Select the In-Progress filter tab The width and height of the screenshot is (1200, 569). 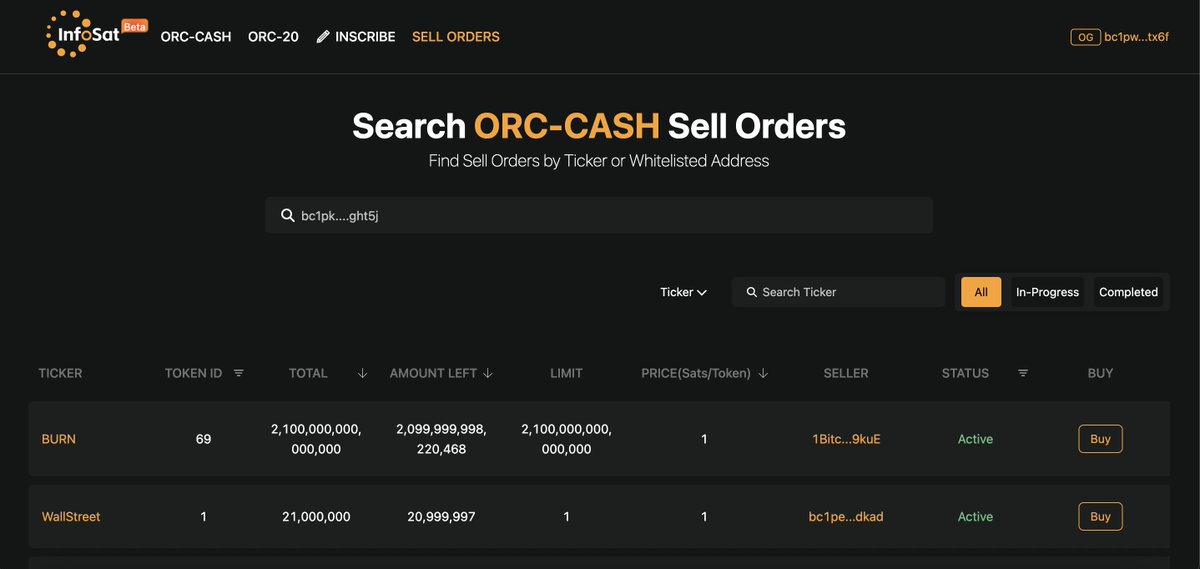(1047, 292)
